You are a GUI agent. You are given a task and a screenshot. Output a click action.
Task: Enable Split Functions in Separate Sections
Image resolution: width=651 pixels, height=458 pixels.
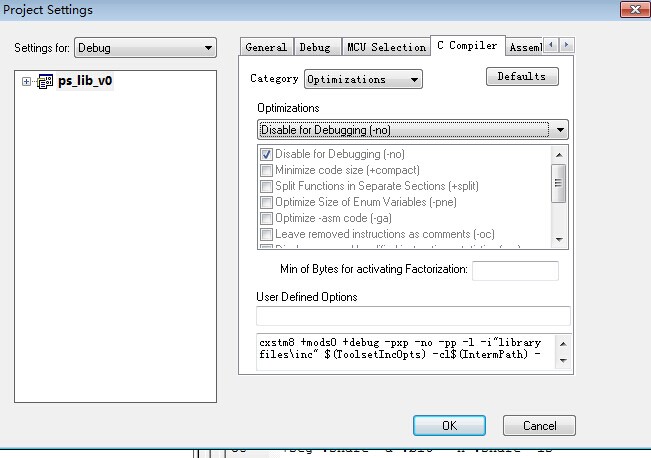click(267, 186)
